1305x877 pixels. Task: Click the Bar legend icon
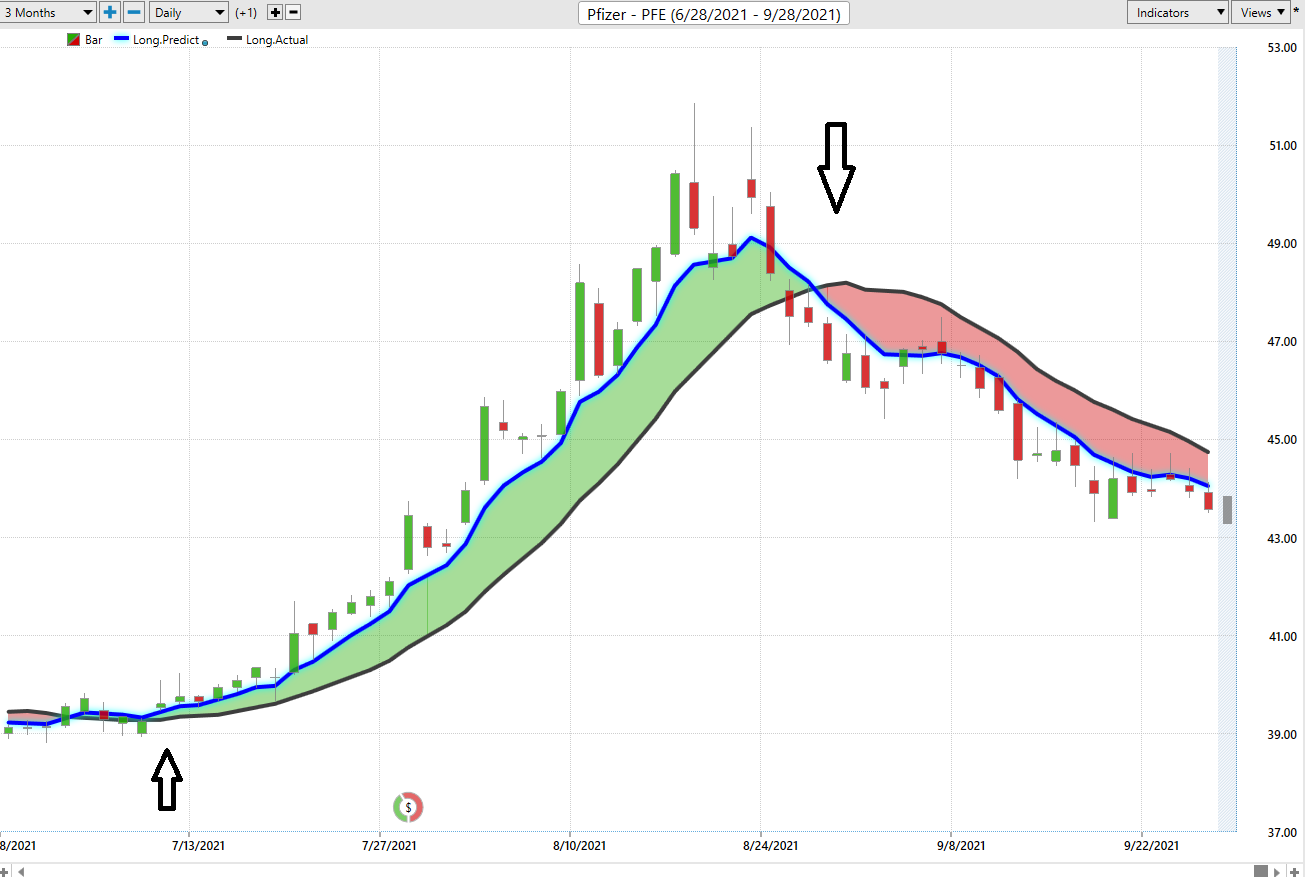coord(73,40)
